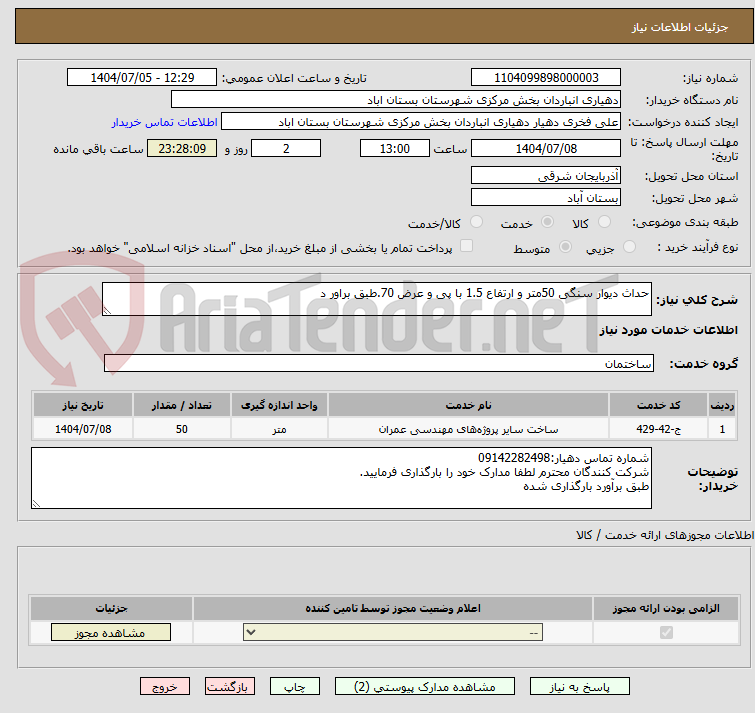Click the response deadline date 1404/07/08 field
The image size is (755, 713).
point(546,148)
